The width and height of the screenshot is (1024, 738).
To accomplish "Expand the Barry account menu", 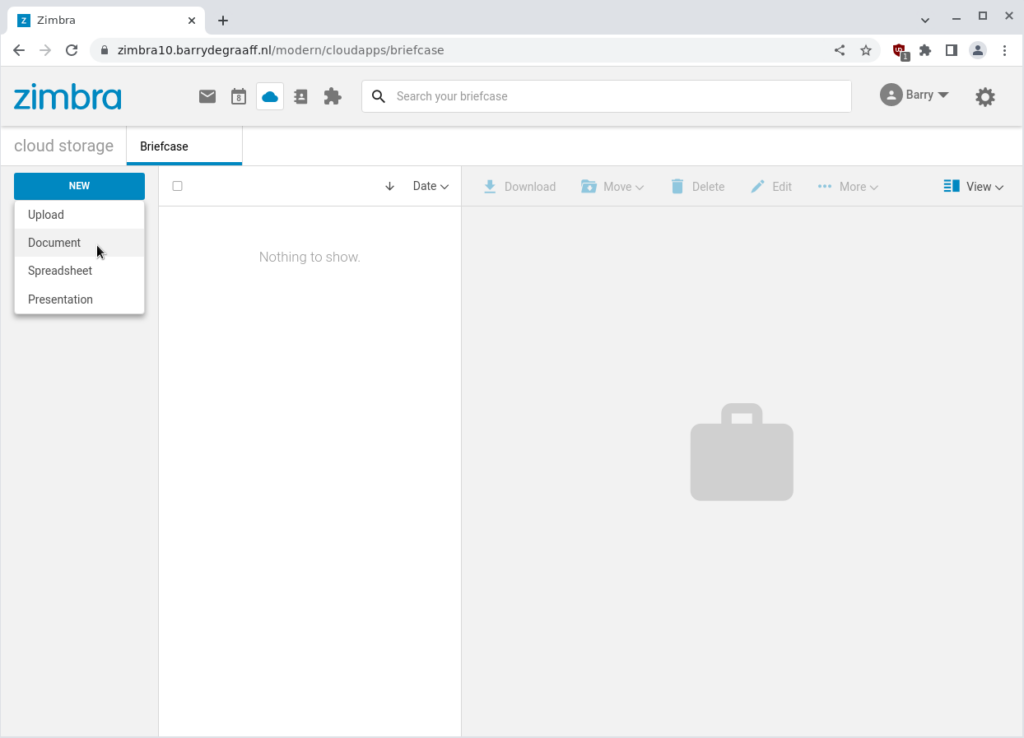I will [x=914, y=95].
